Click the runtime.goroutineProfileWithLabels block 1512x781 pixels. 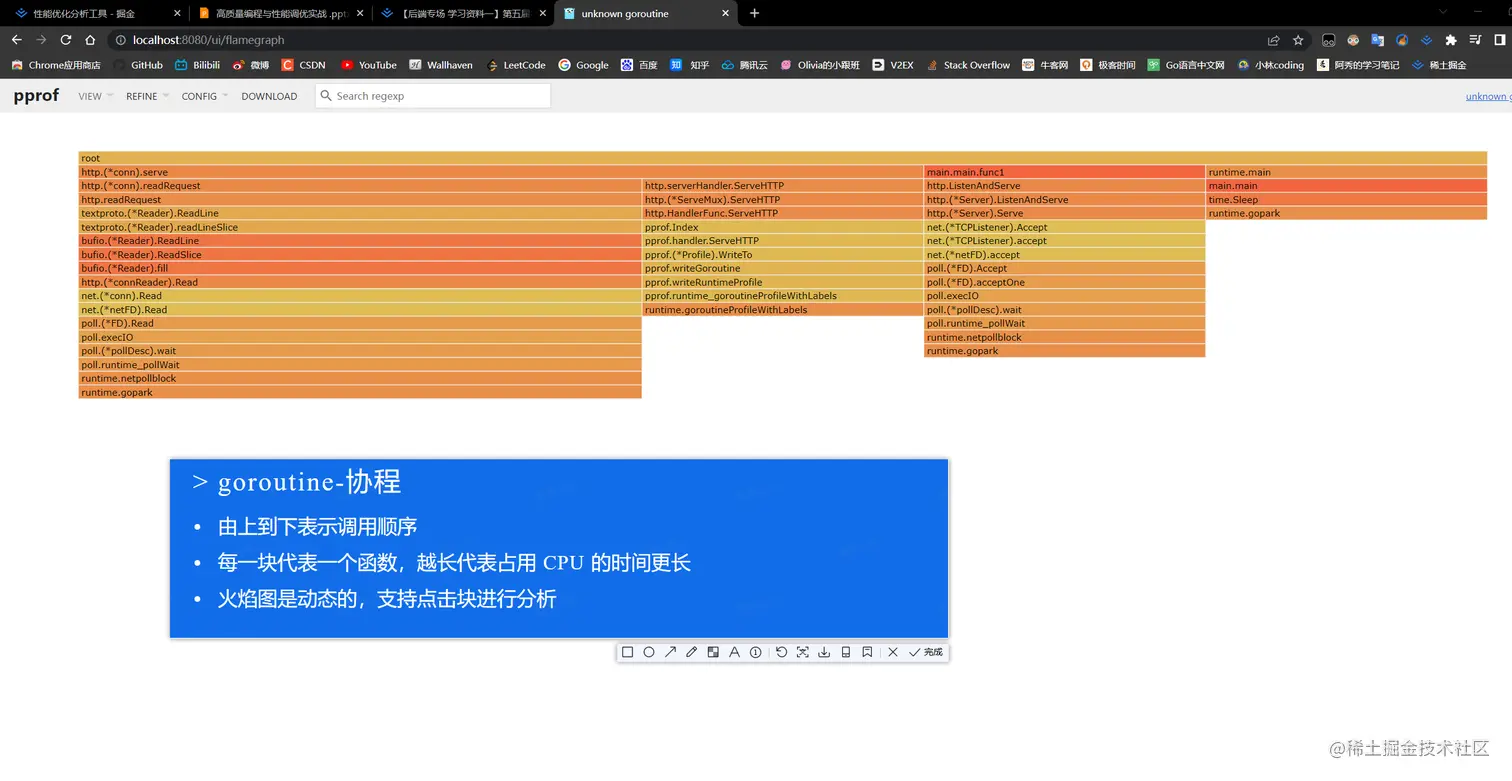point(783,310)
